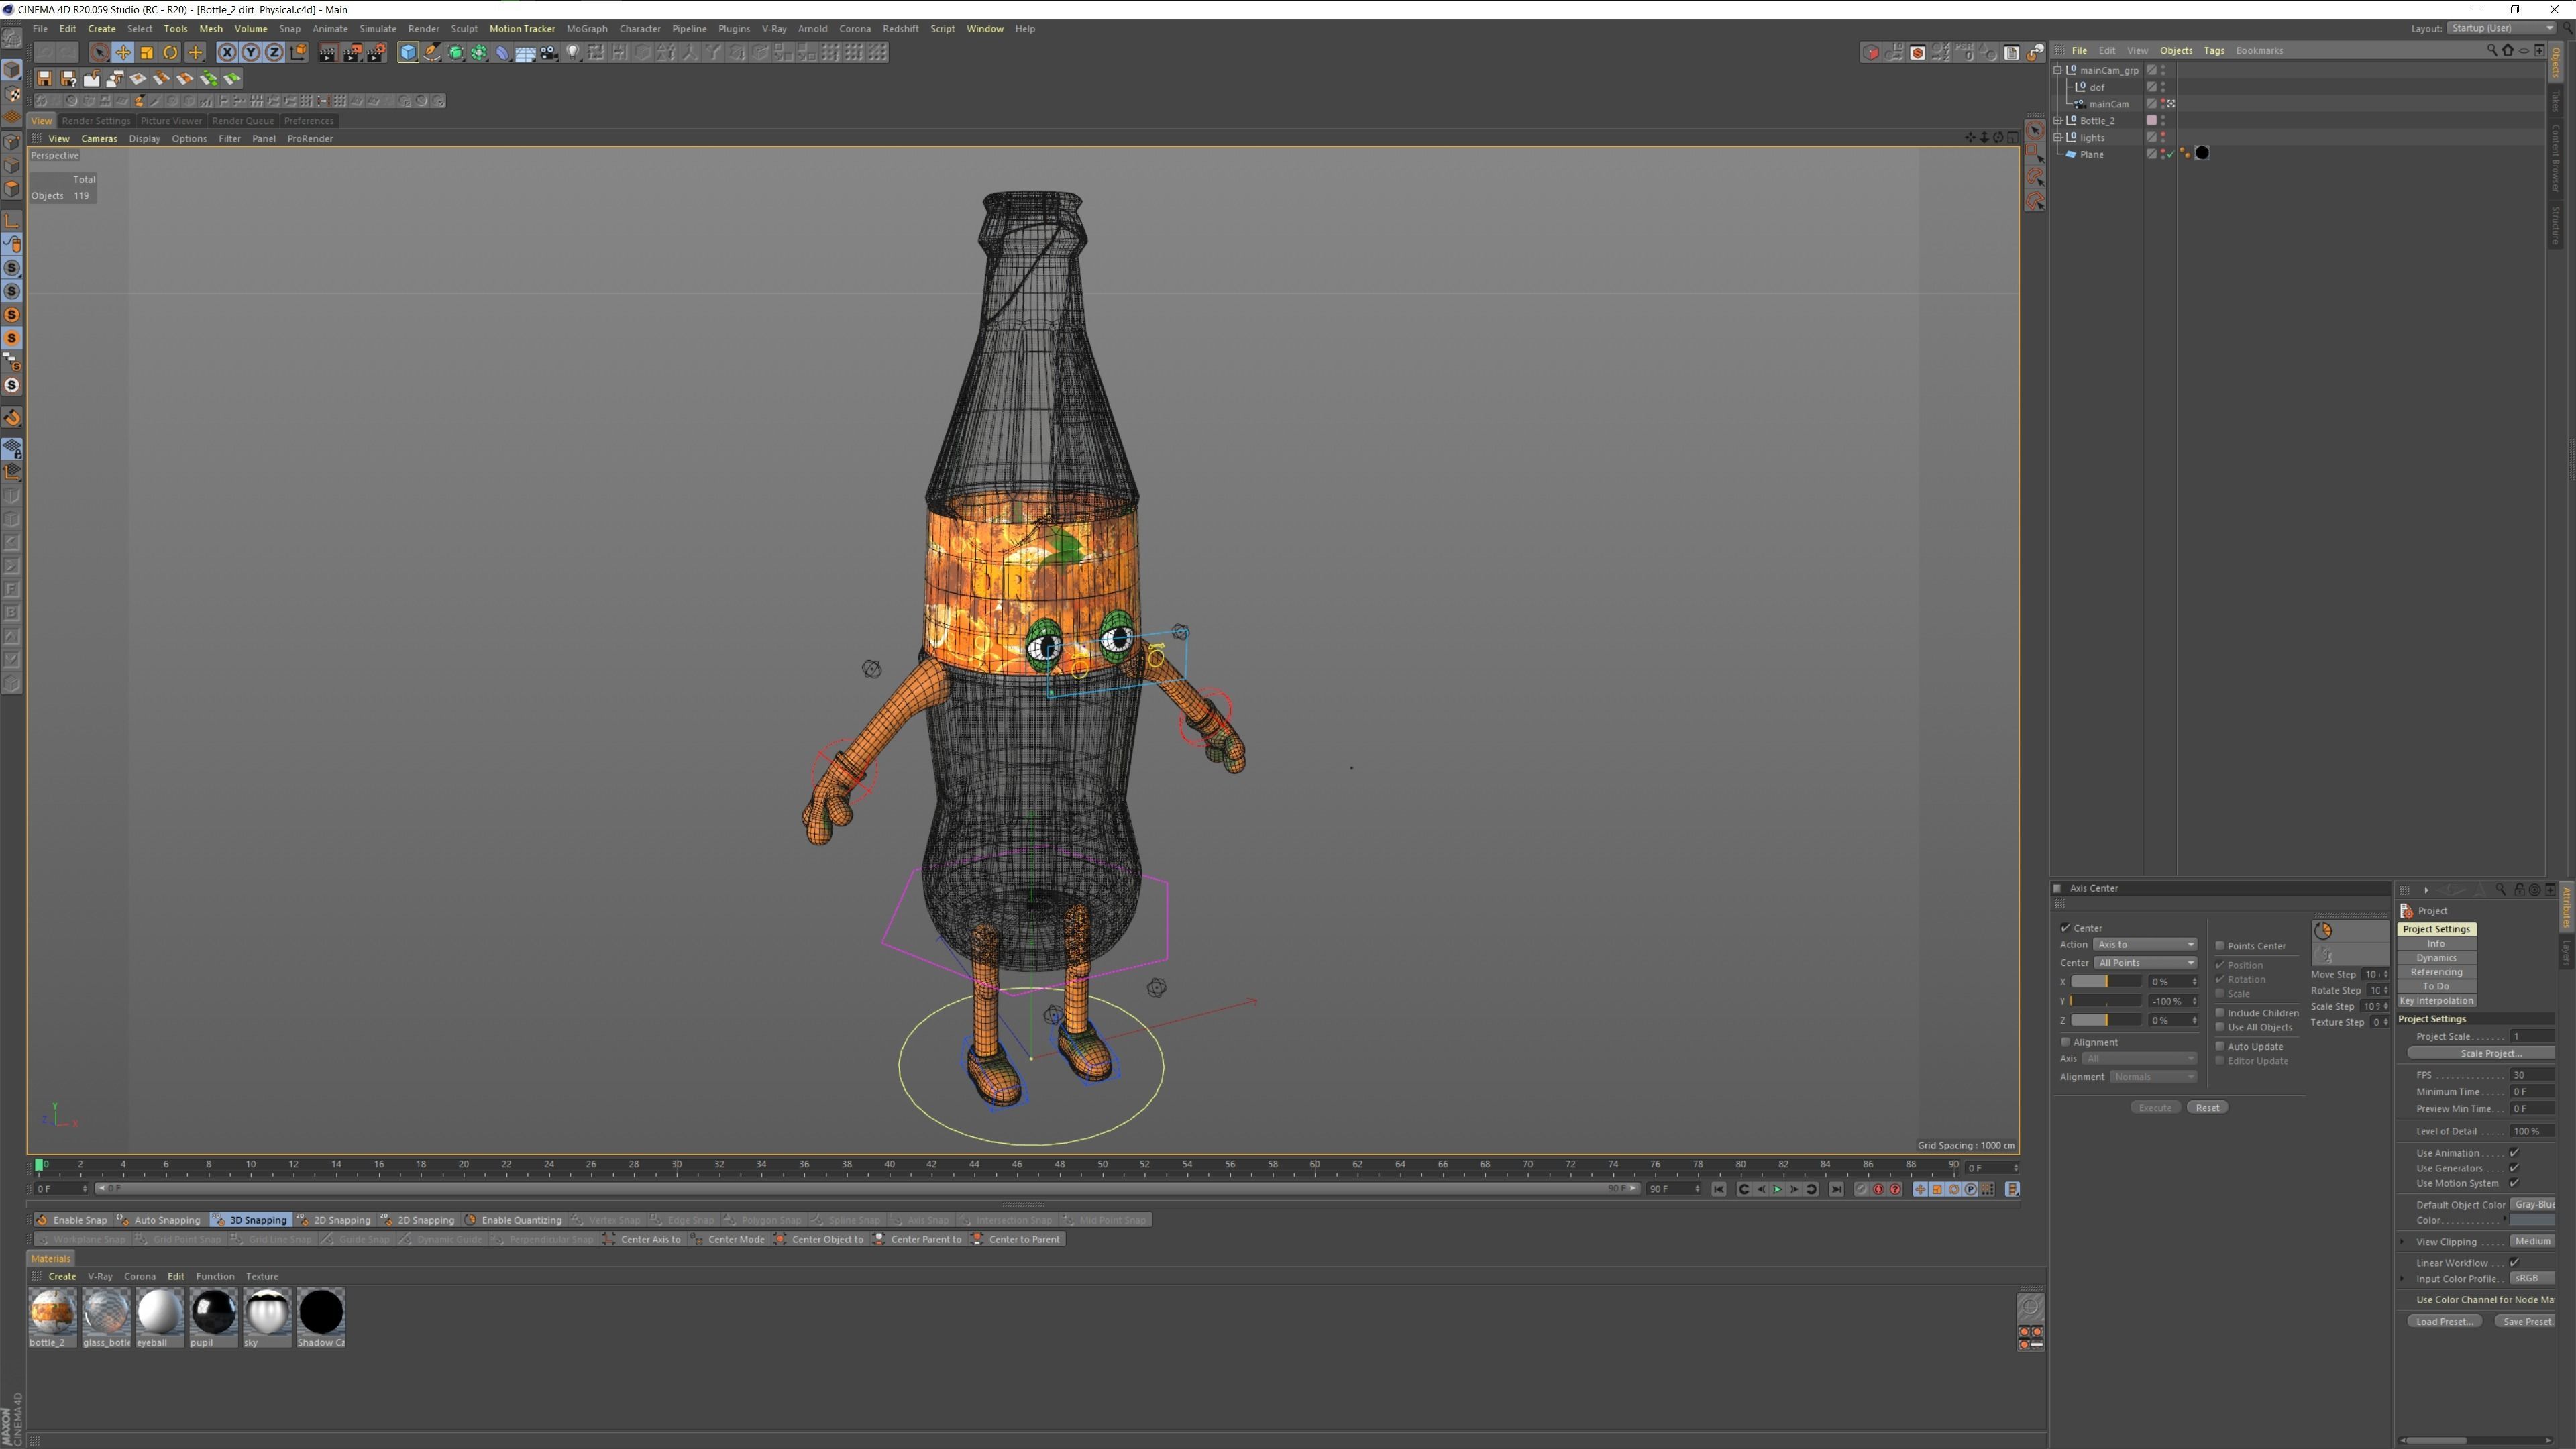Toggle Linear Workflow checkbox
This screenshot has height=1449, width=2576.
(2514, 1263)
